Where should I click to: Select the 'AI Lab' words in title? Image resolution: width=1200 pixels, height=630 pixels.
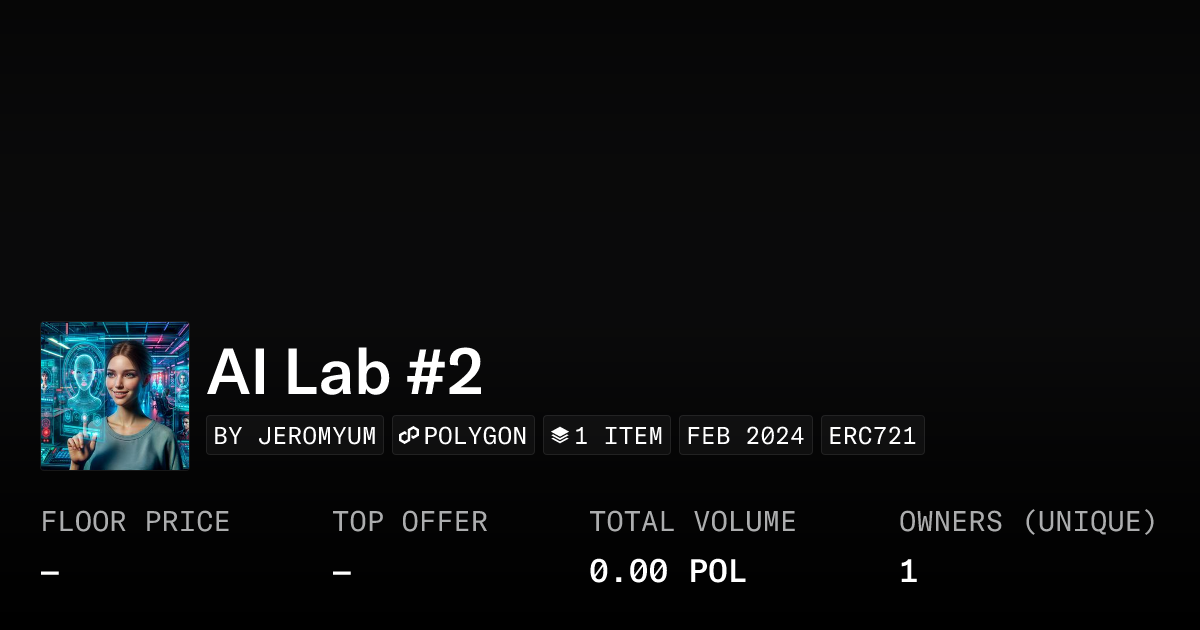pyautogui.click(x=298, y=374)
